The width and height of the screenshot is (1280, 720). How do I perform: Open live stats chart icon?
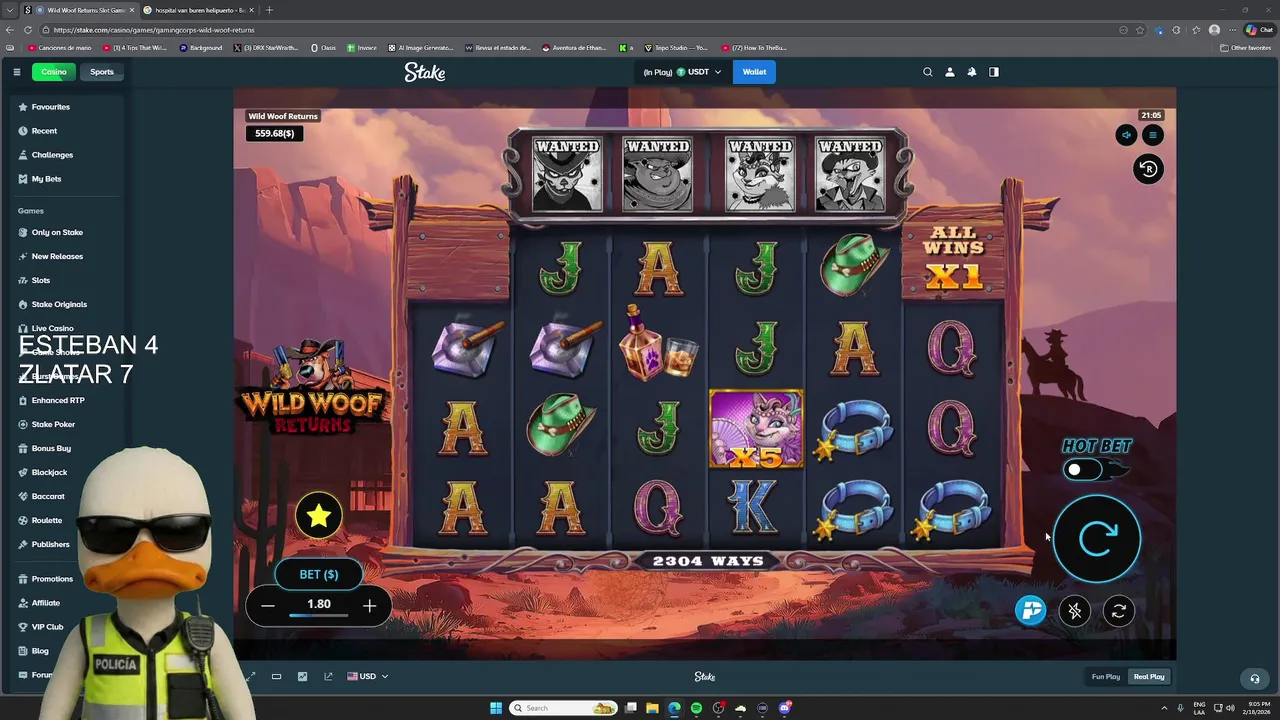click(x=302, y=677)
